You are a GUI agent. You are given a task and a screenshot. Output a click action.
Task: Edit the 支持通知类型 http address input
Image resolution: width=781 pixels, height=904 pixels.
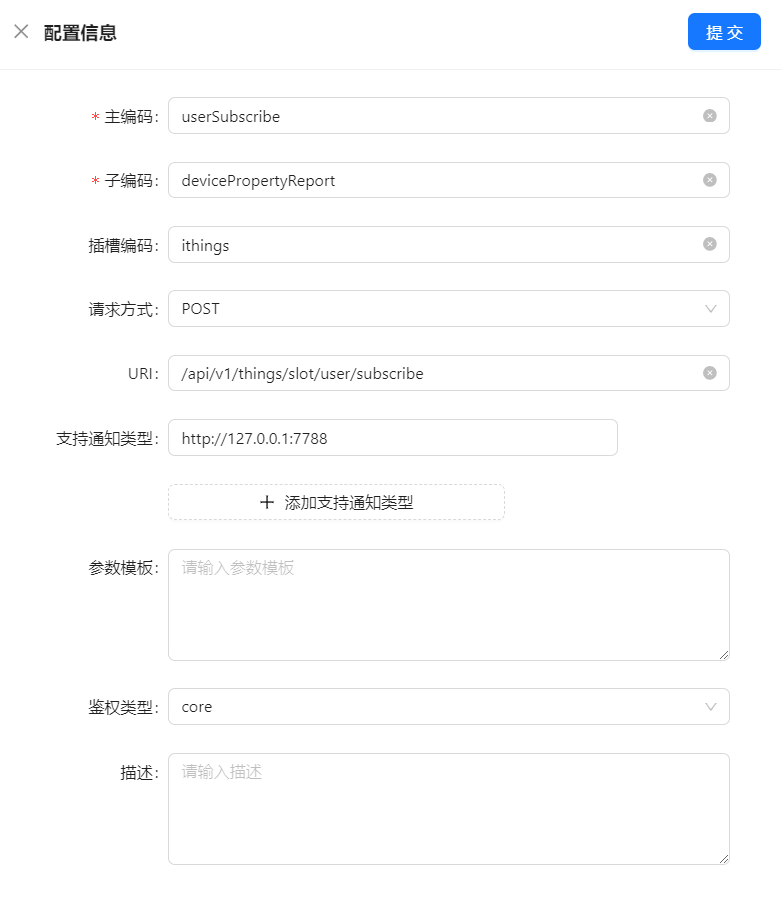coord(392,438)
